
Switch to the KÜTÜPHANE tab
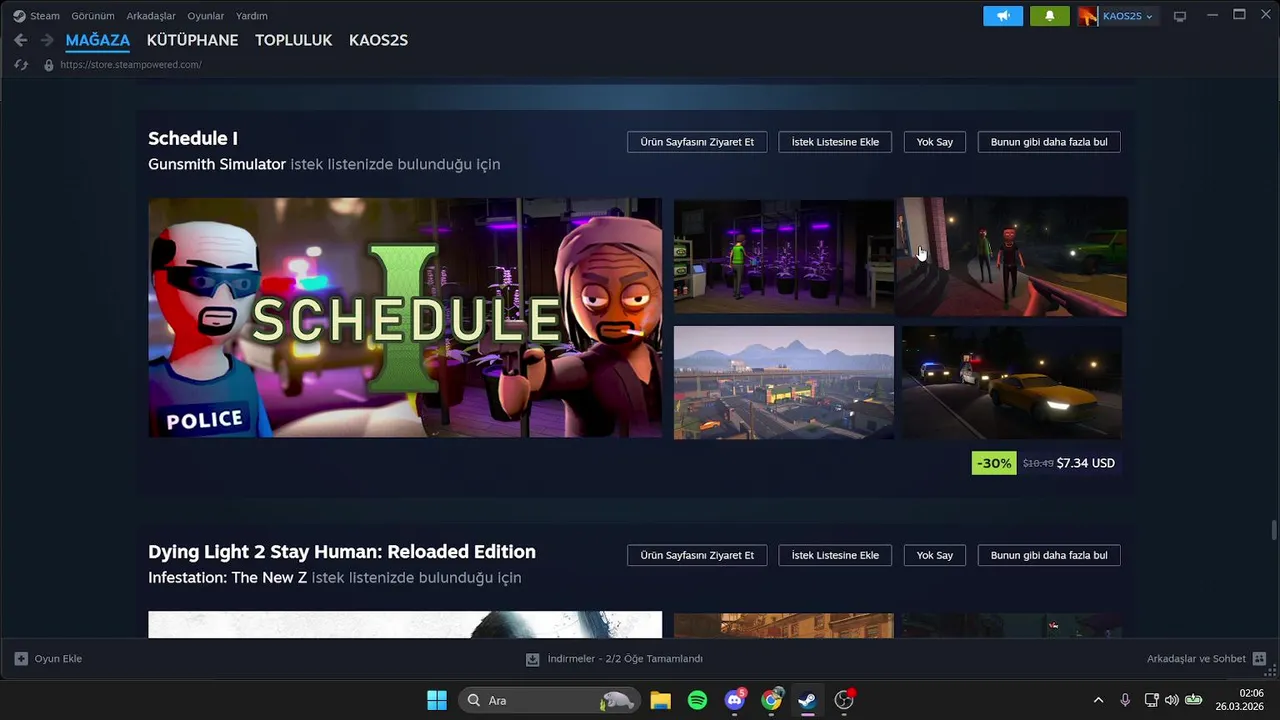coord(192,40)
